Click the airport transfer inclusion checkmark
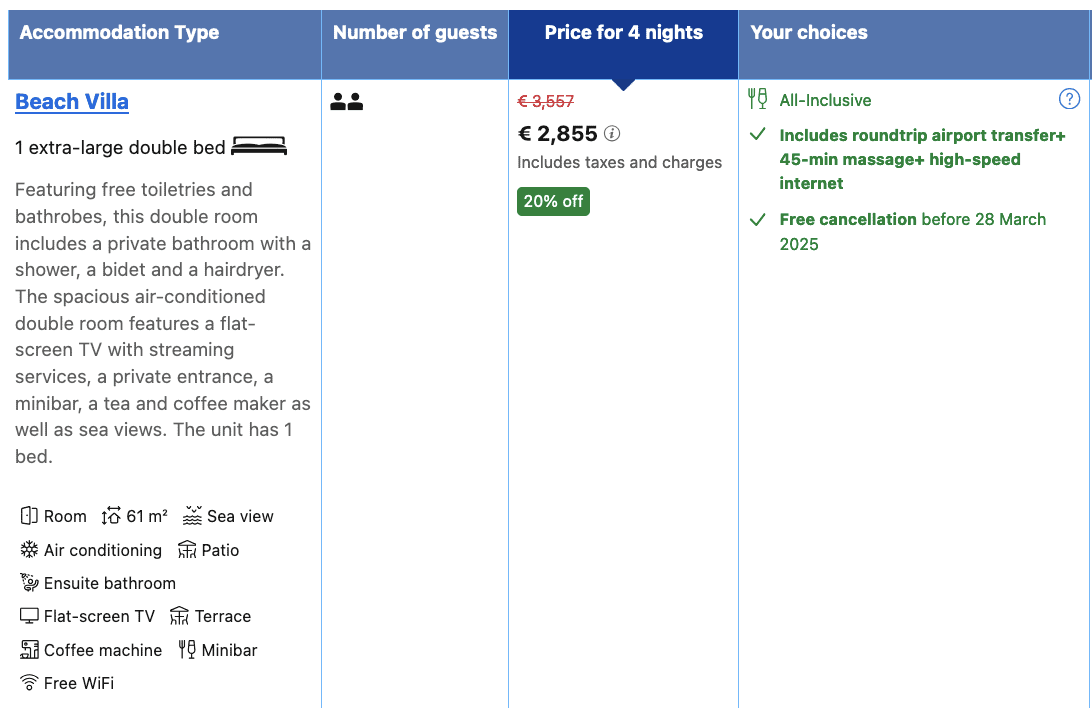The width and height of the screenshot is (1092, 708). [x=758, y=135]
